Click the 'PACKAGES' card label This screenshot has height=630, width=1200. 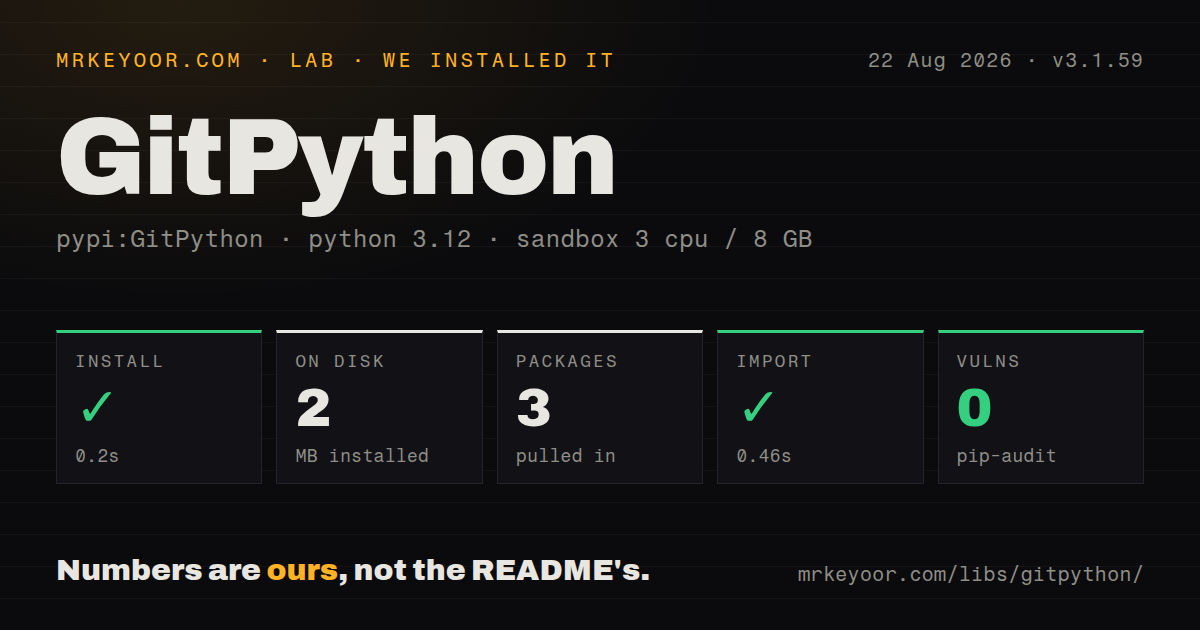tap(567, 362)
